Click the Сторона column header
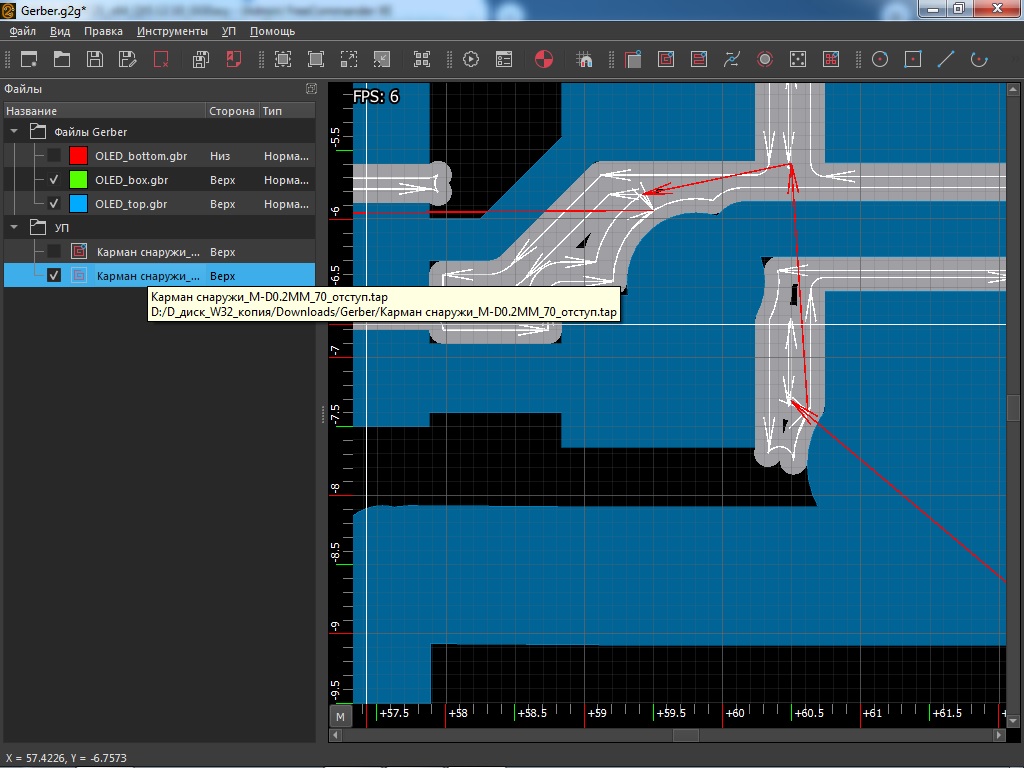1024x768 pixels. 231,111
